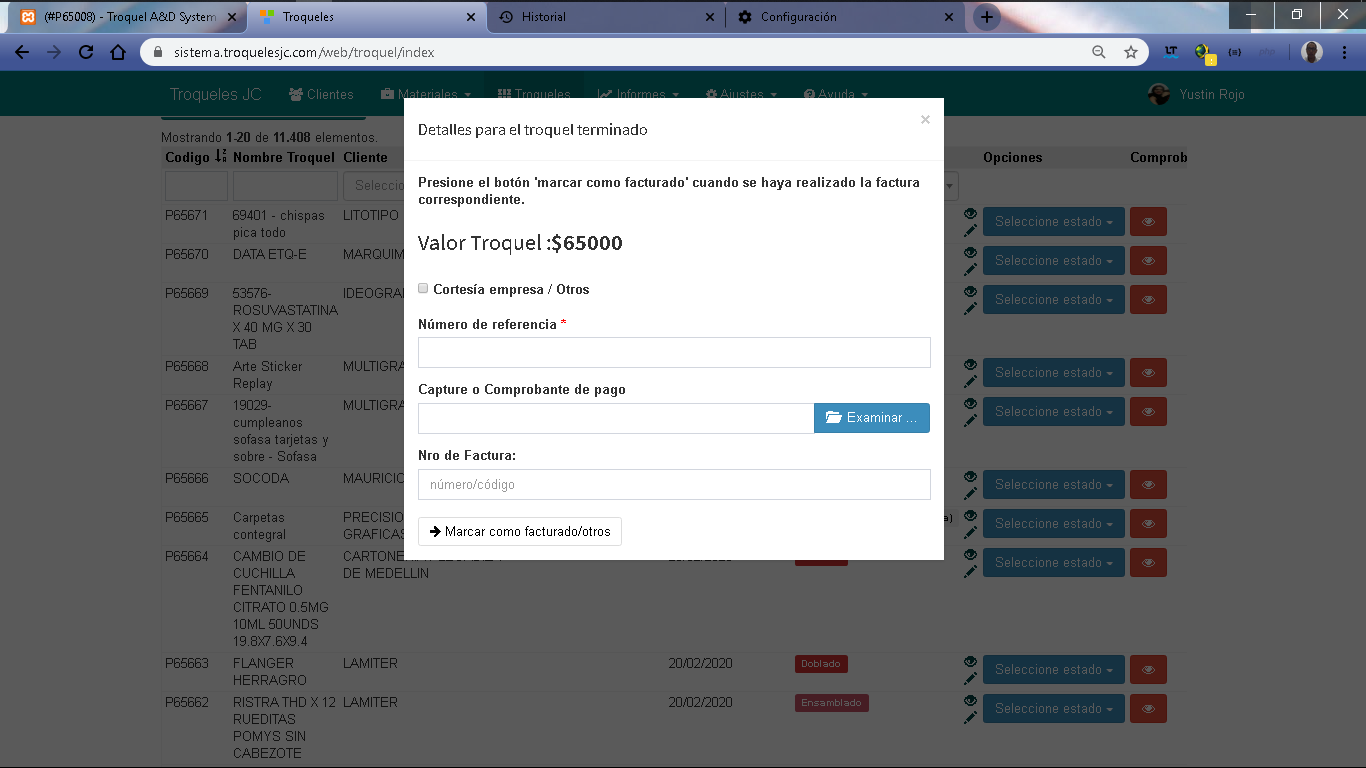Click the eye view icon for row P65671
The height and width of the screenshot is (768, 1366).
970,214
